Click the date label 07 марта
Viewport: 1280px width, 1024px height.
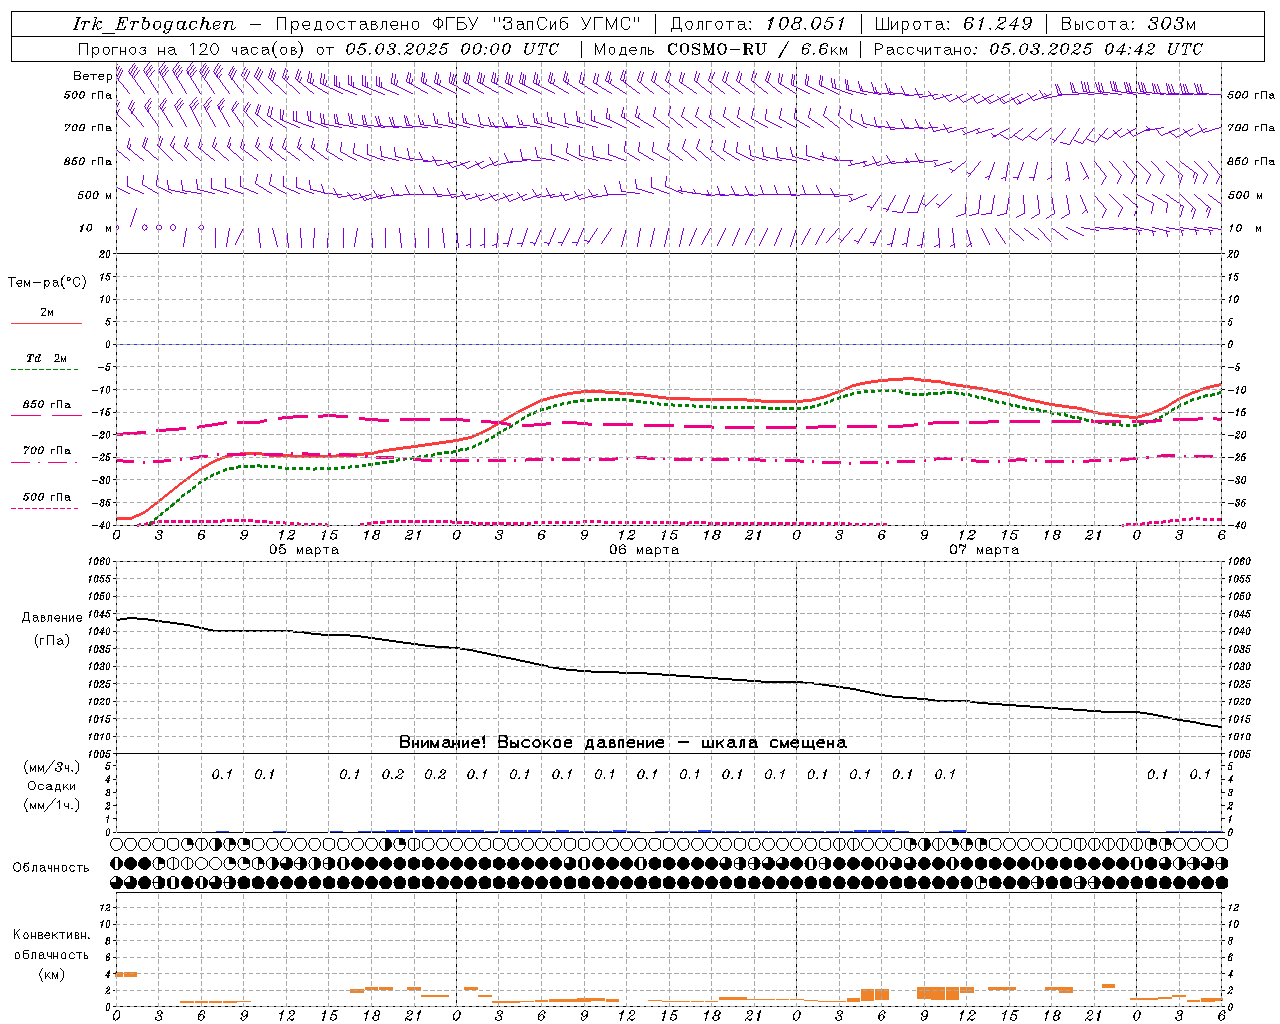[984, 550]
